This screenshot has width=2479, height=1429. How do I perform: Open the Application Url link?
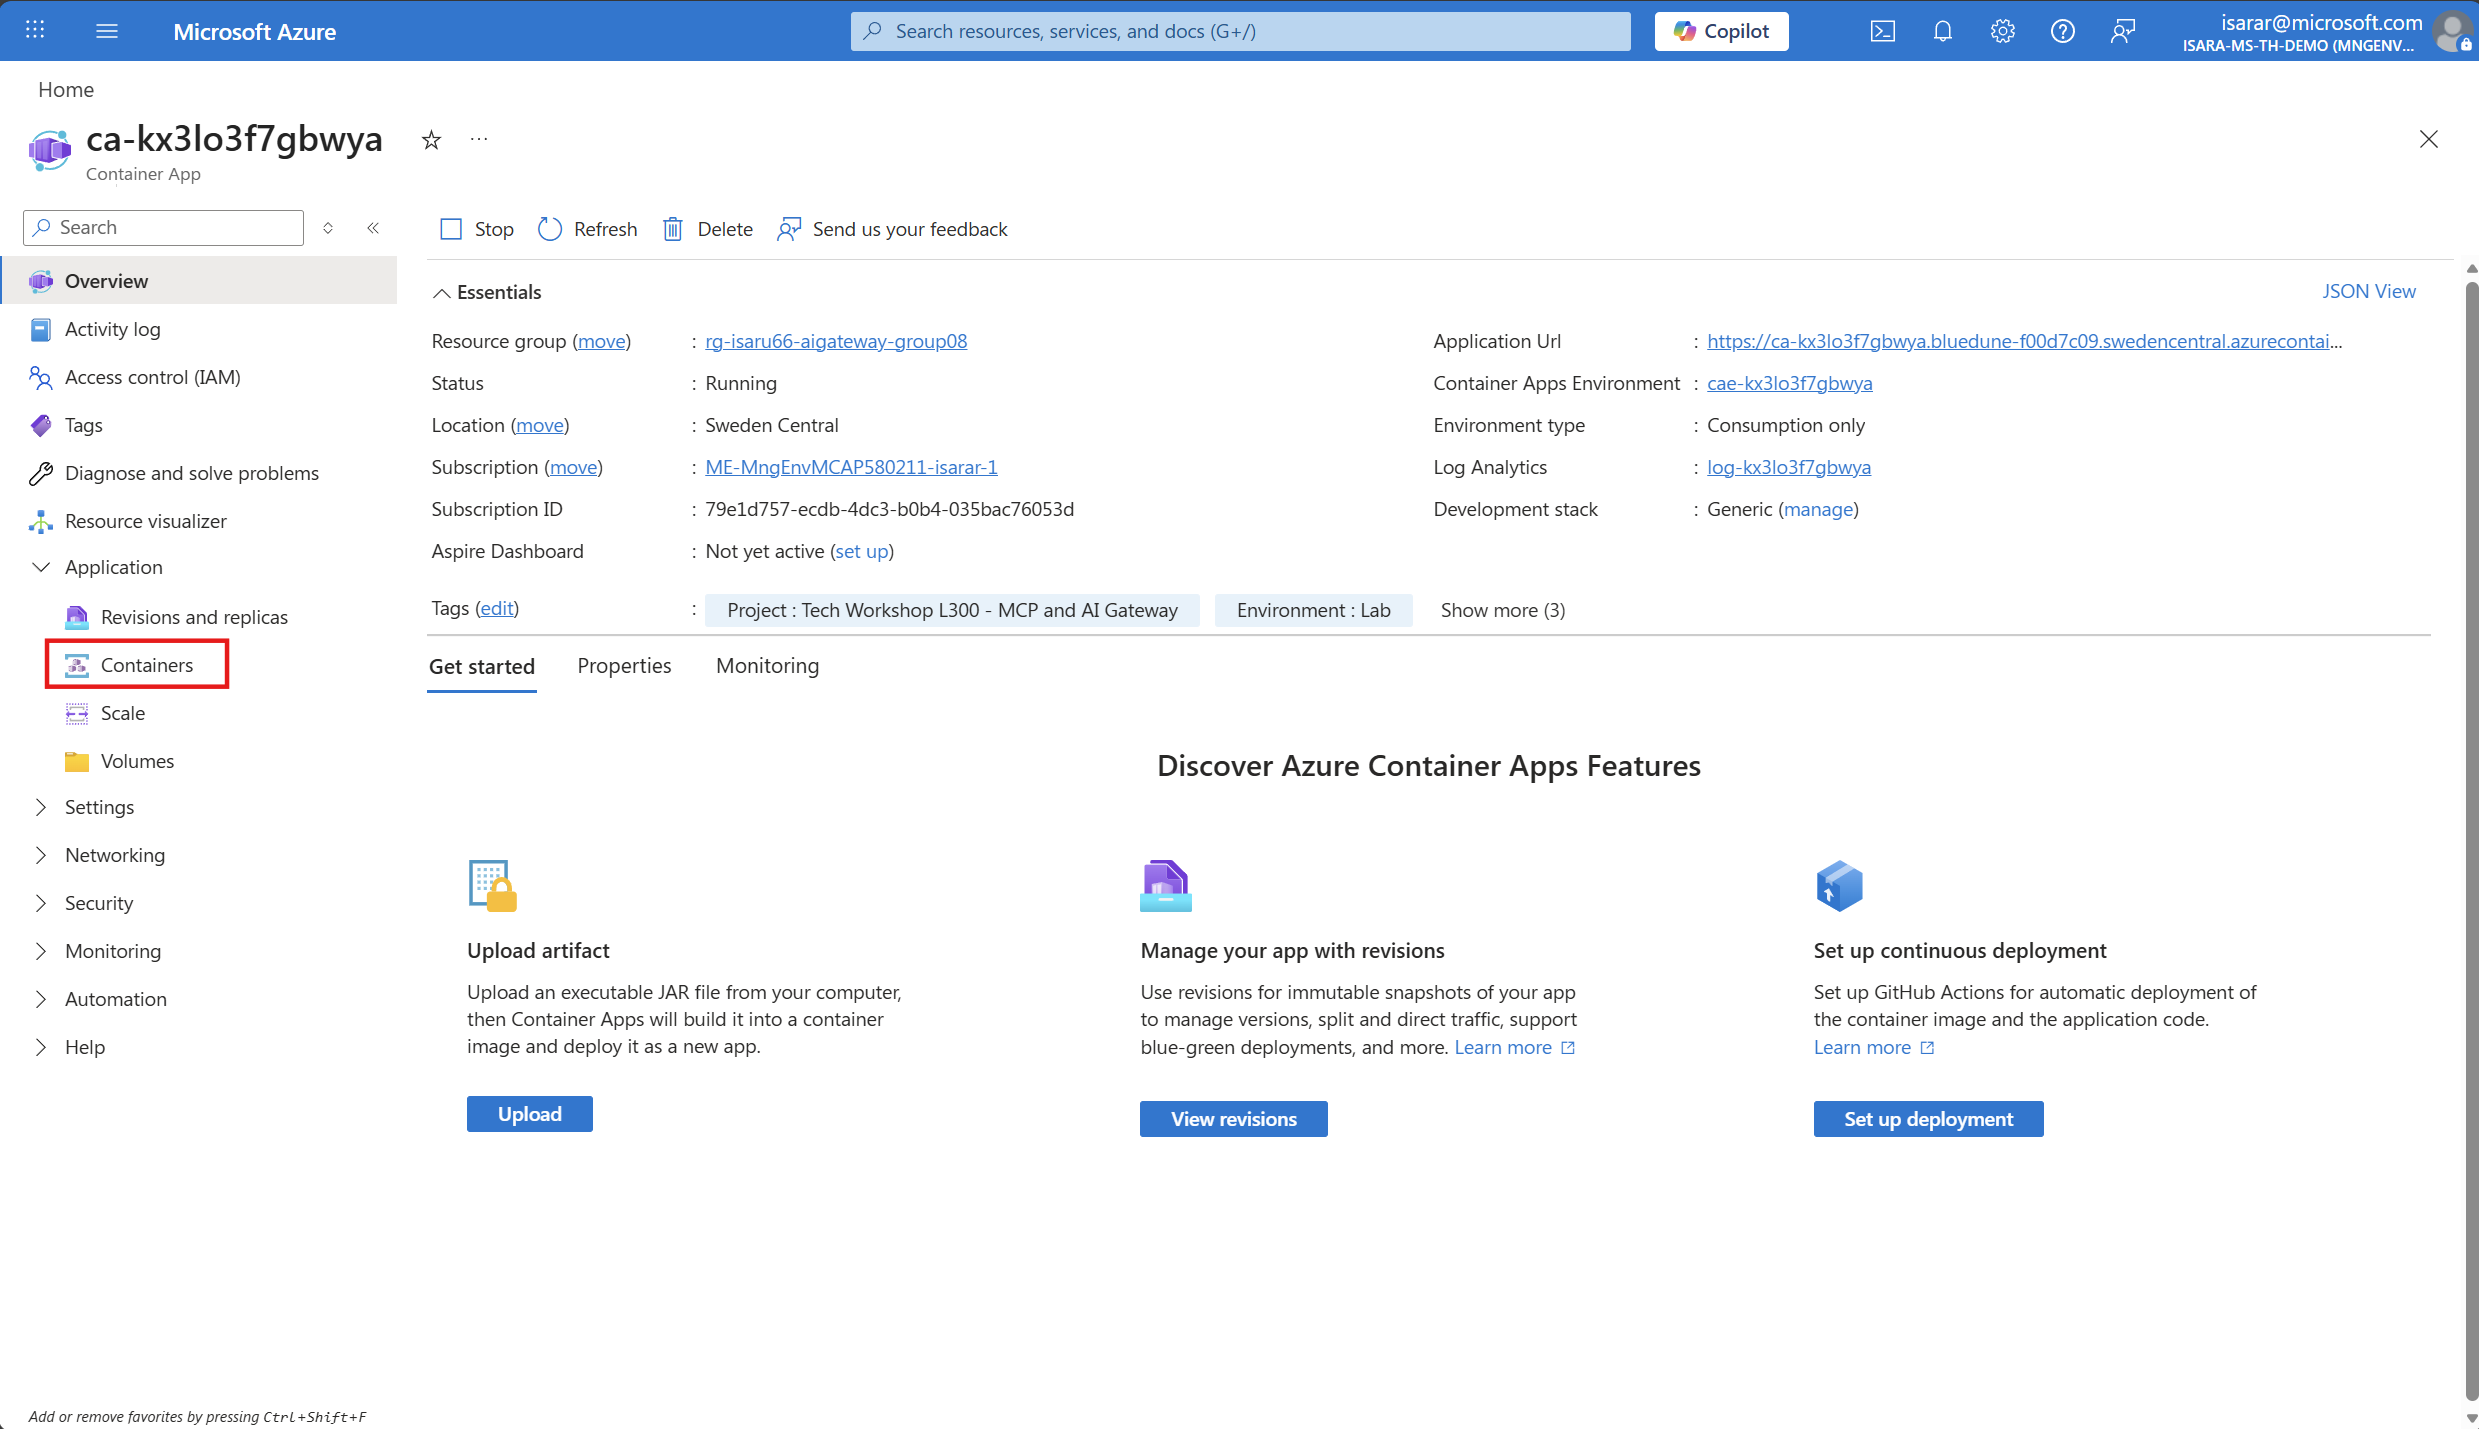(x=2024, y=341)
